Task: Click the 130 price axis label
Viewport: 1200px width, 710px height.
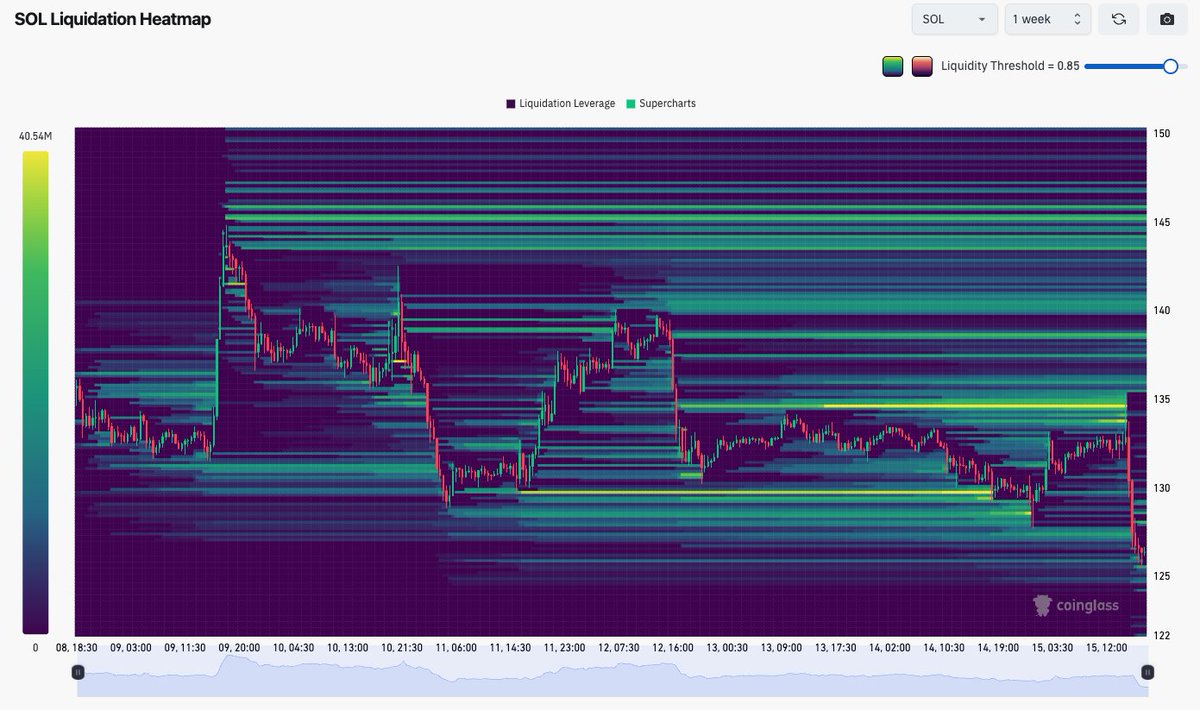Action: (x=1161, y=488)
